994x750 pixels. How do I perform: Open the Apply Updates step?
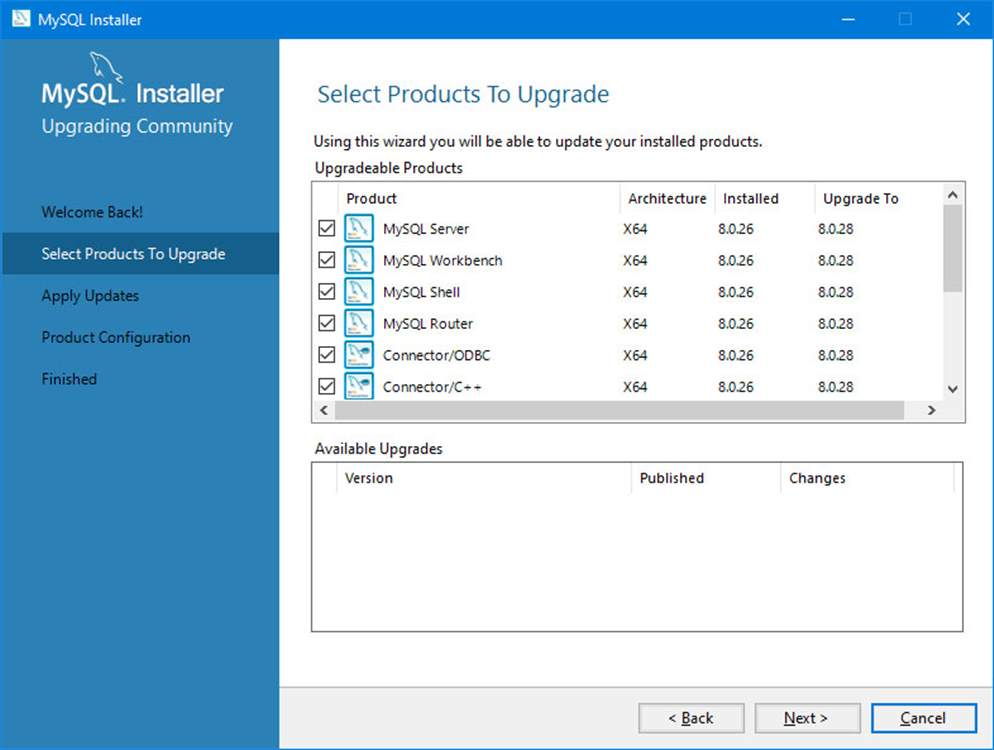click(x=90, y=296)
